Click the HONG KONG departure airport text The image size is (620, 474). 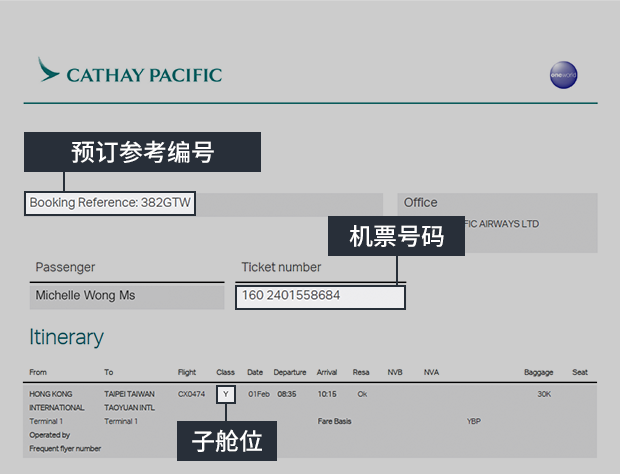(51, 394)
